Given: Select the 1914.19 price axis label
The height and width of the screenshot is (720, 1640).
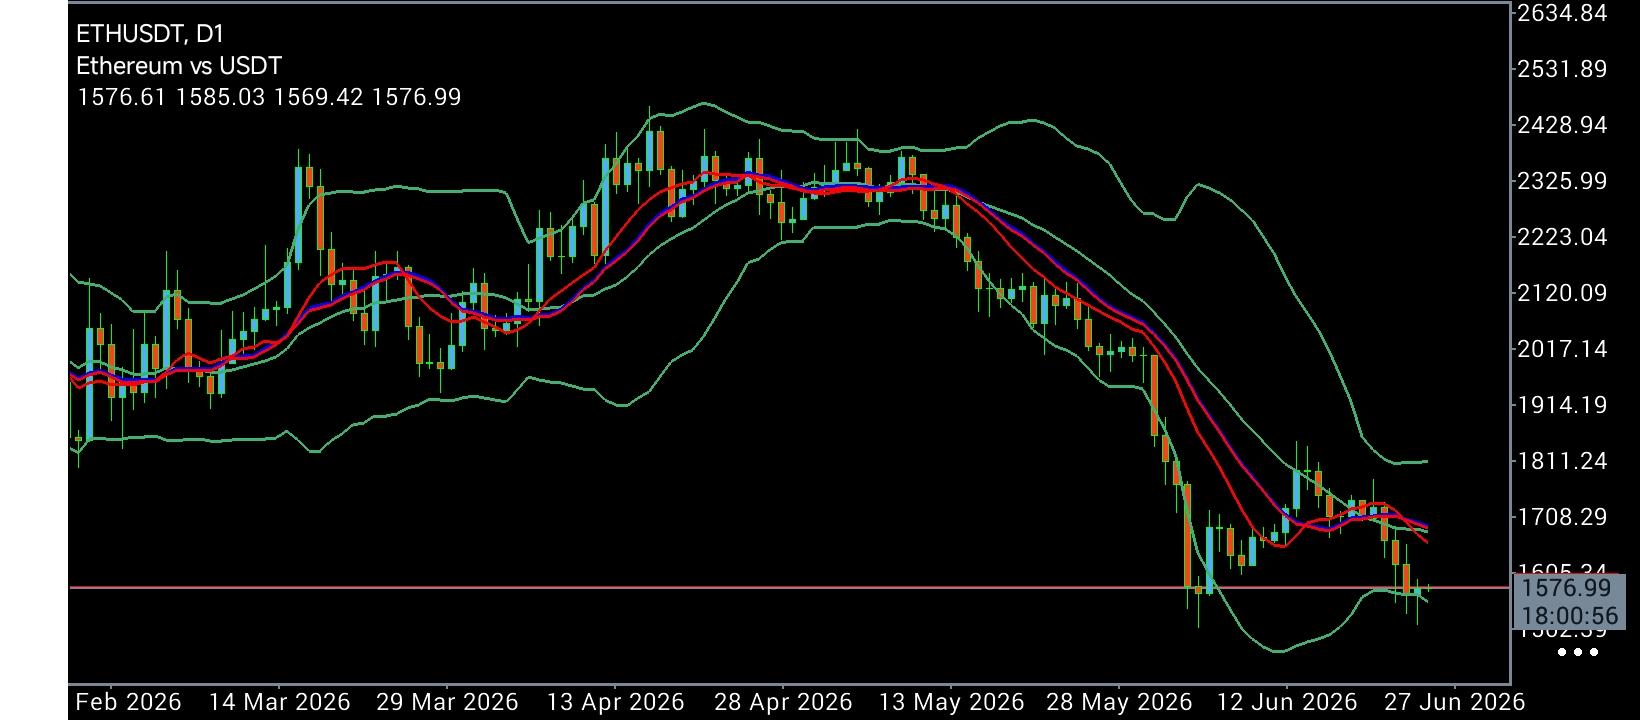Looking at the screenshot, I should coord(1562,405).
